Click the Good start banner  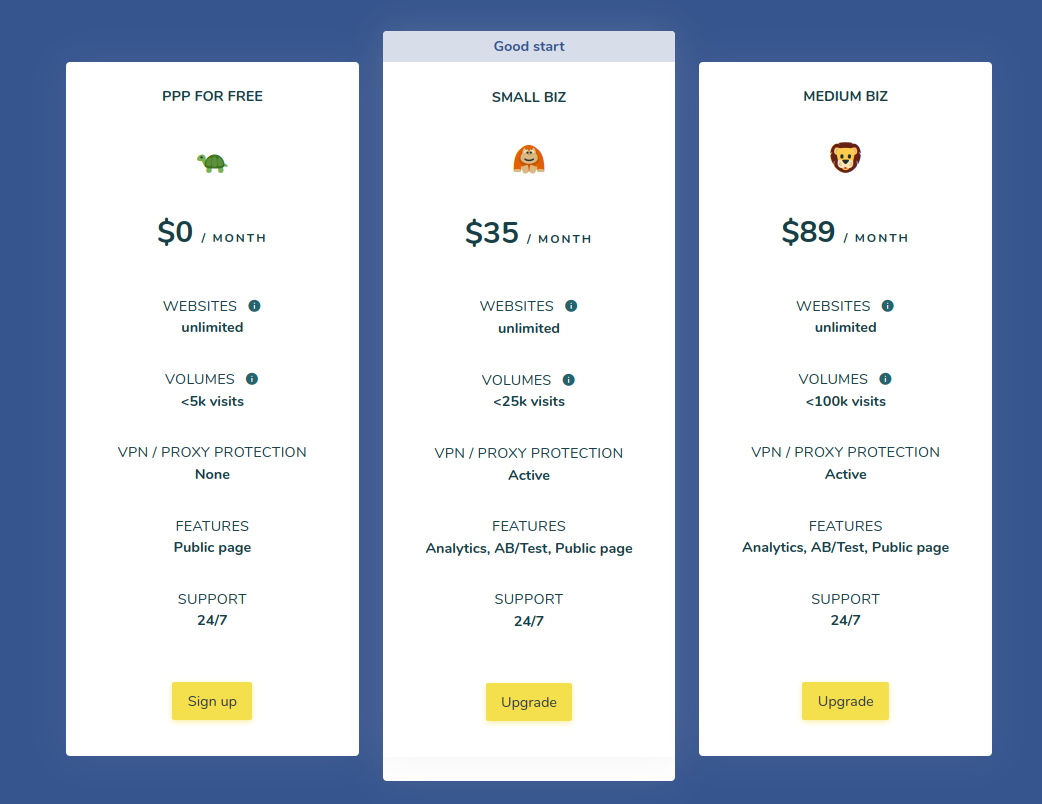(x=529, y=47)
